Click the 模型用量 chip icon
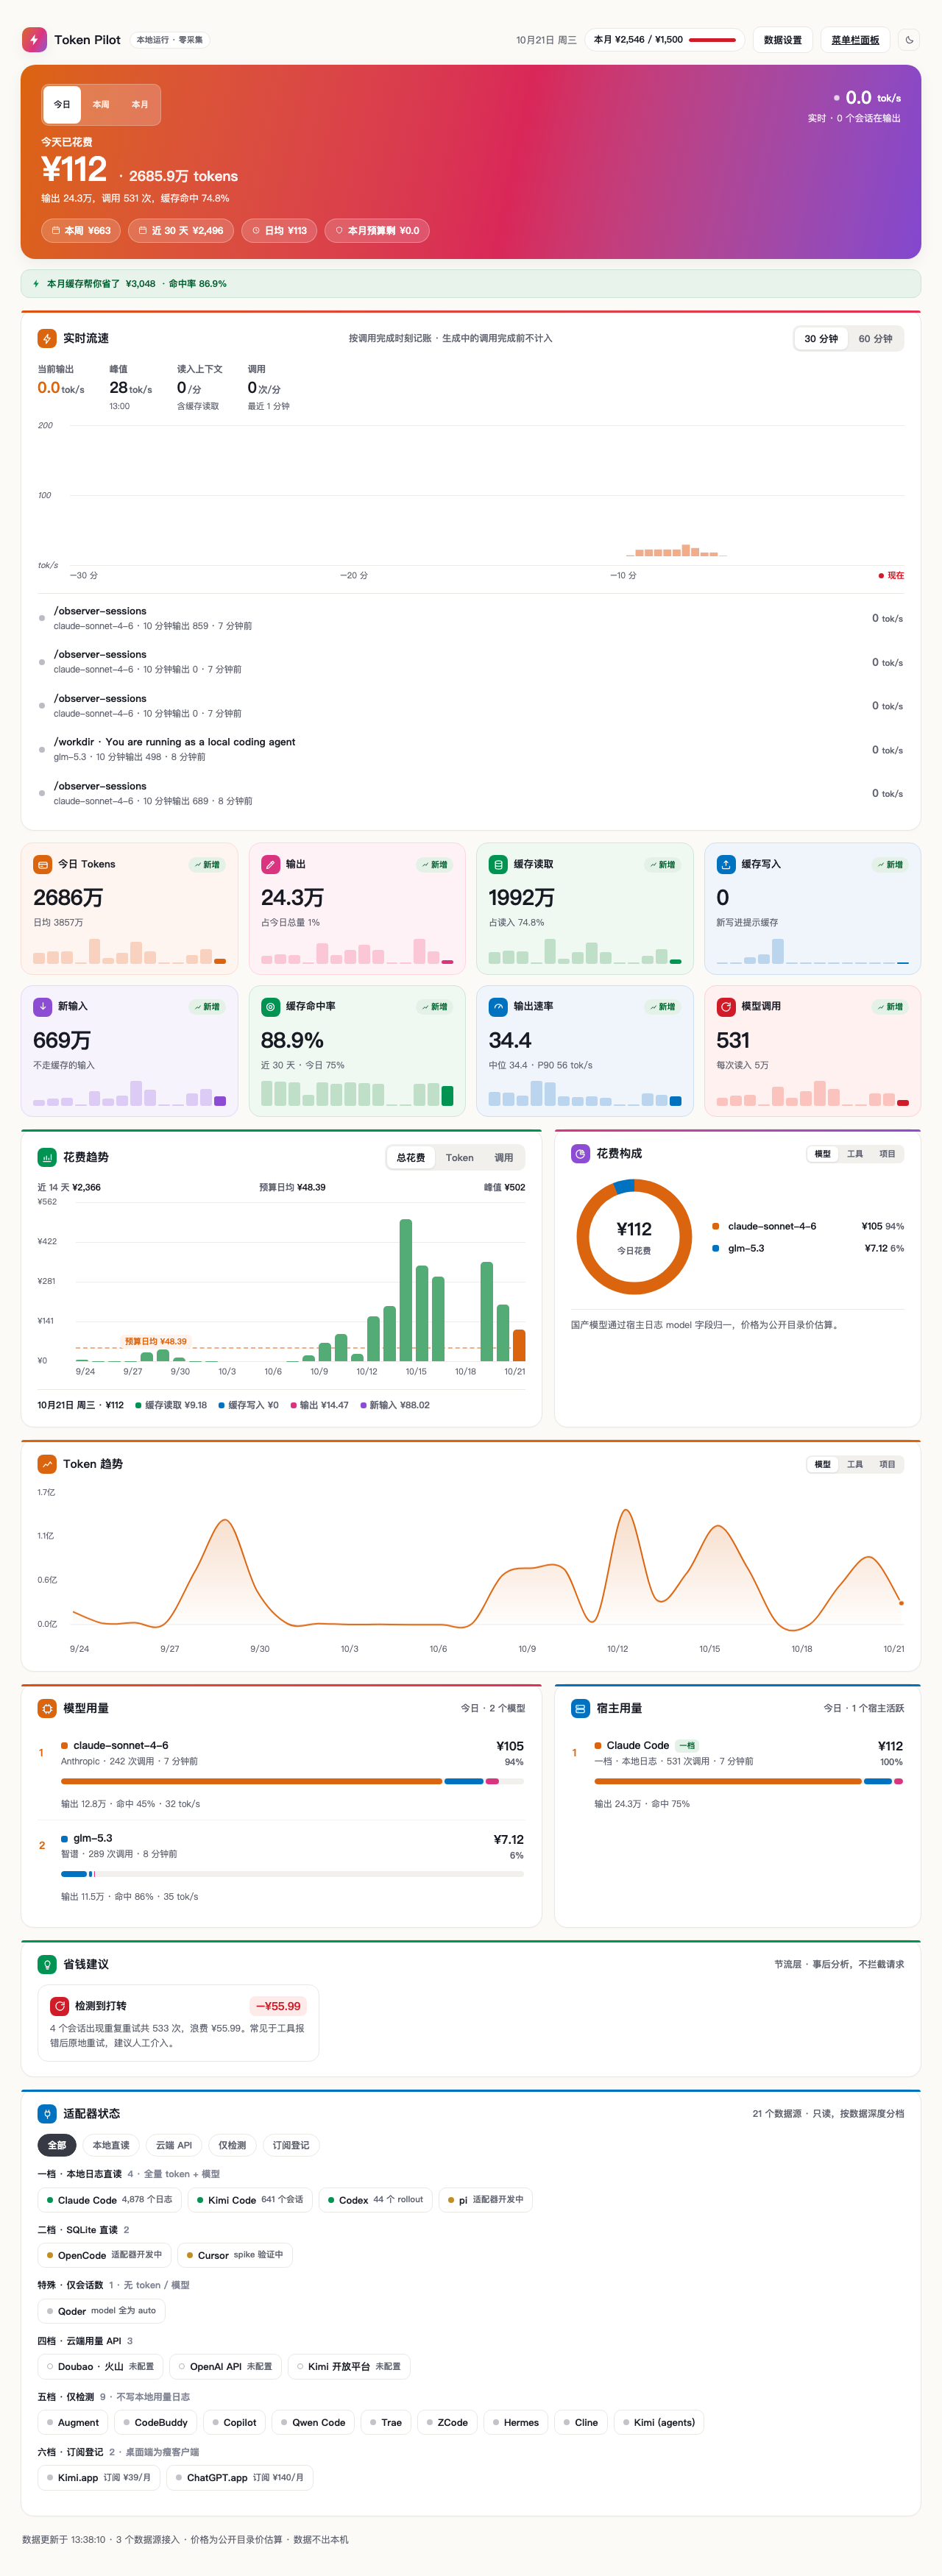Viewport: 942px width, 2576px height. click(47, 1708)
